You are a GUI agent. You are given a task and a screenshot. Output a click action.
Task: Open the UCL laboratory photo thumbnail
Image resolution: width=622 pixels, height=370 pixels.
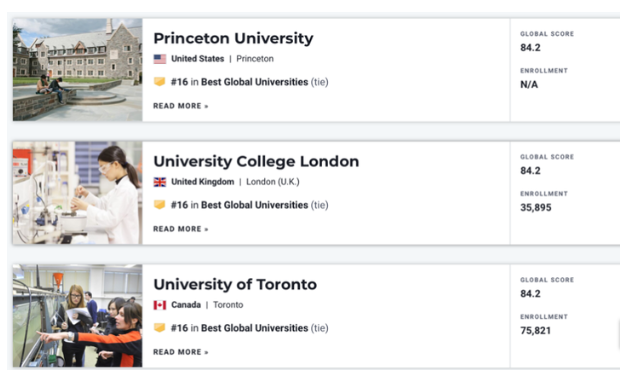click(77, 193)
